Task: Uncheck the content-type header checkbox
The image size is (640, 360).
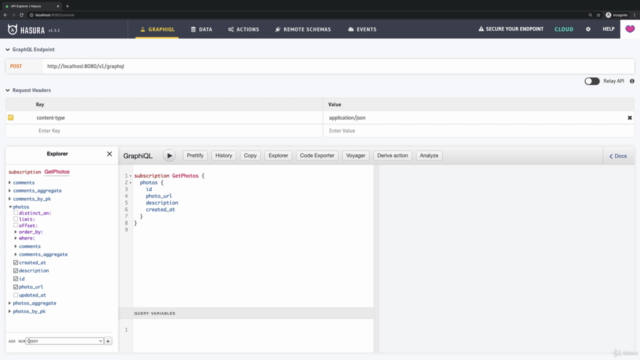Action: (11, 118)
